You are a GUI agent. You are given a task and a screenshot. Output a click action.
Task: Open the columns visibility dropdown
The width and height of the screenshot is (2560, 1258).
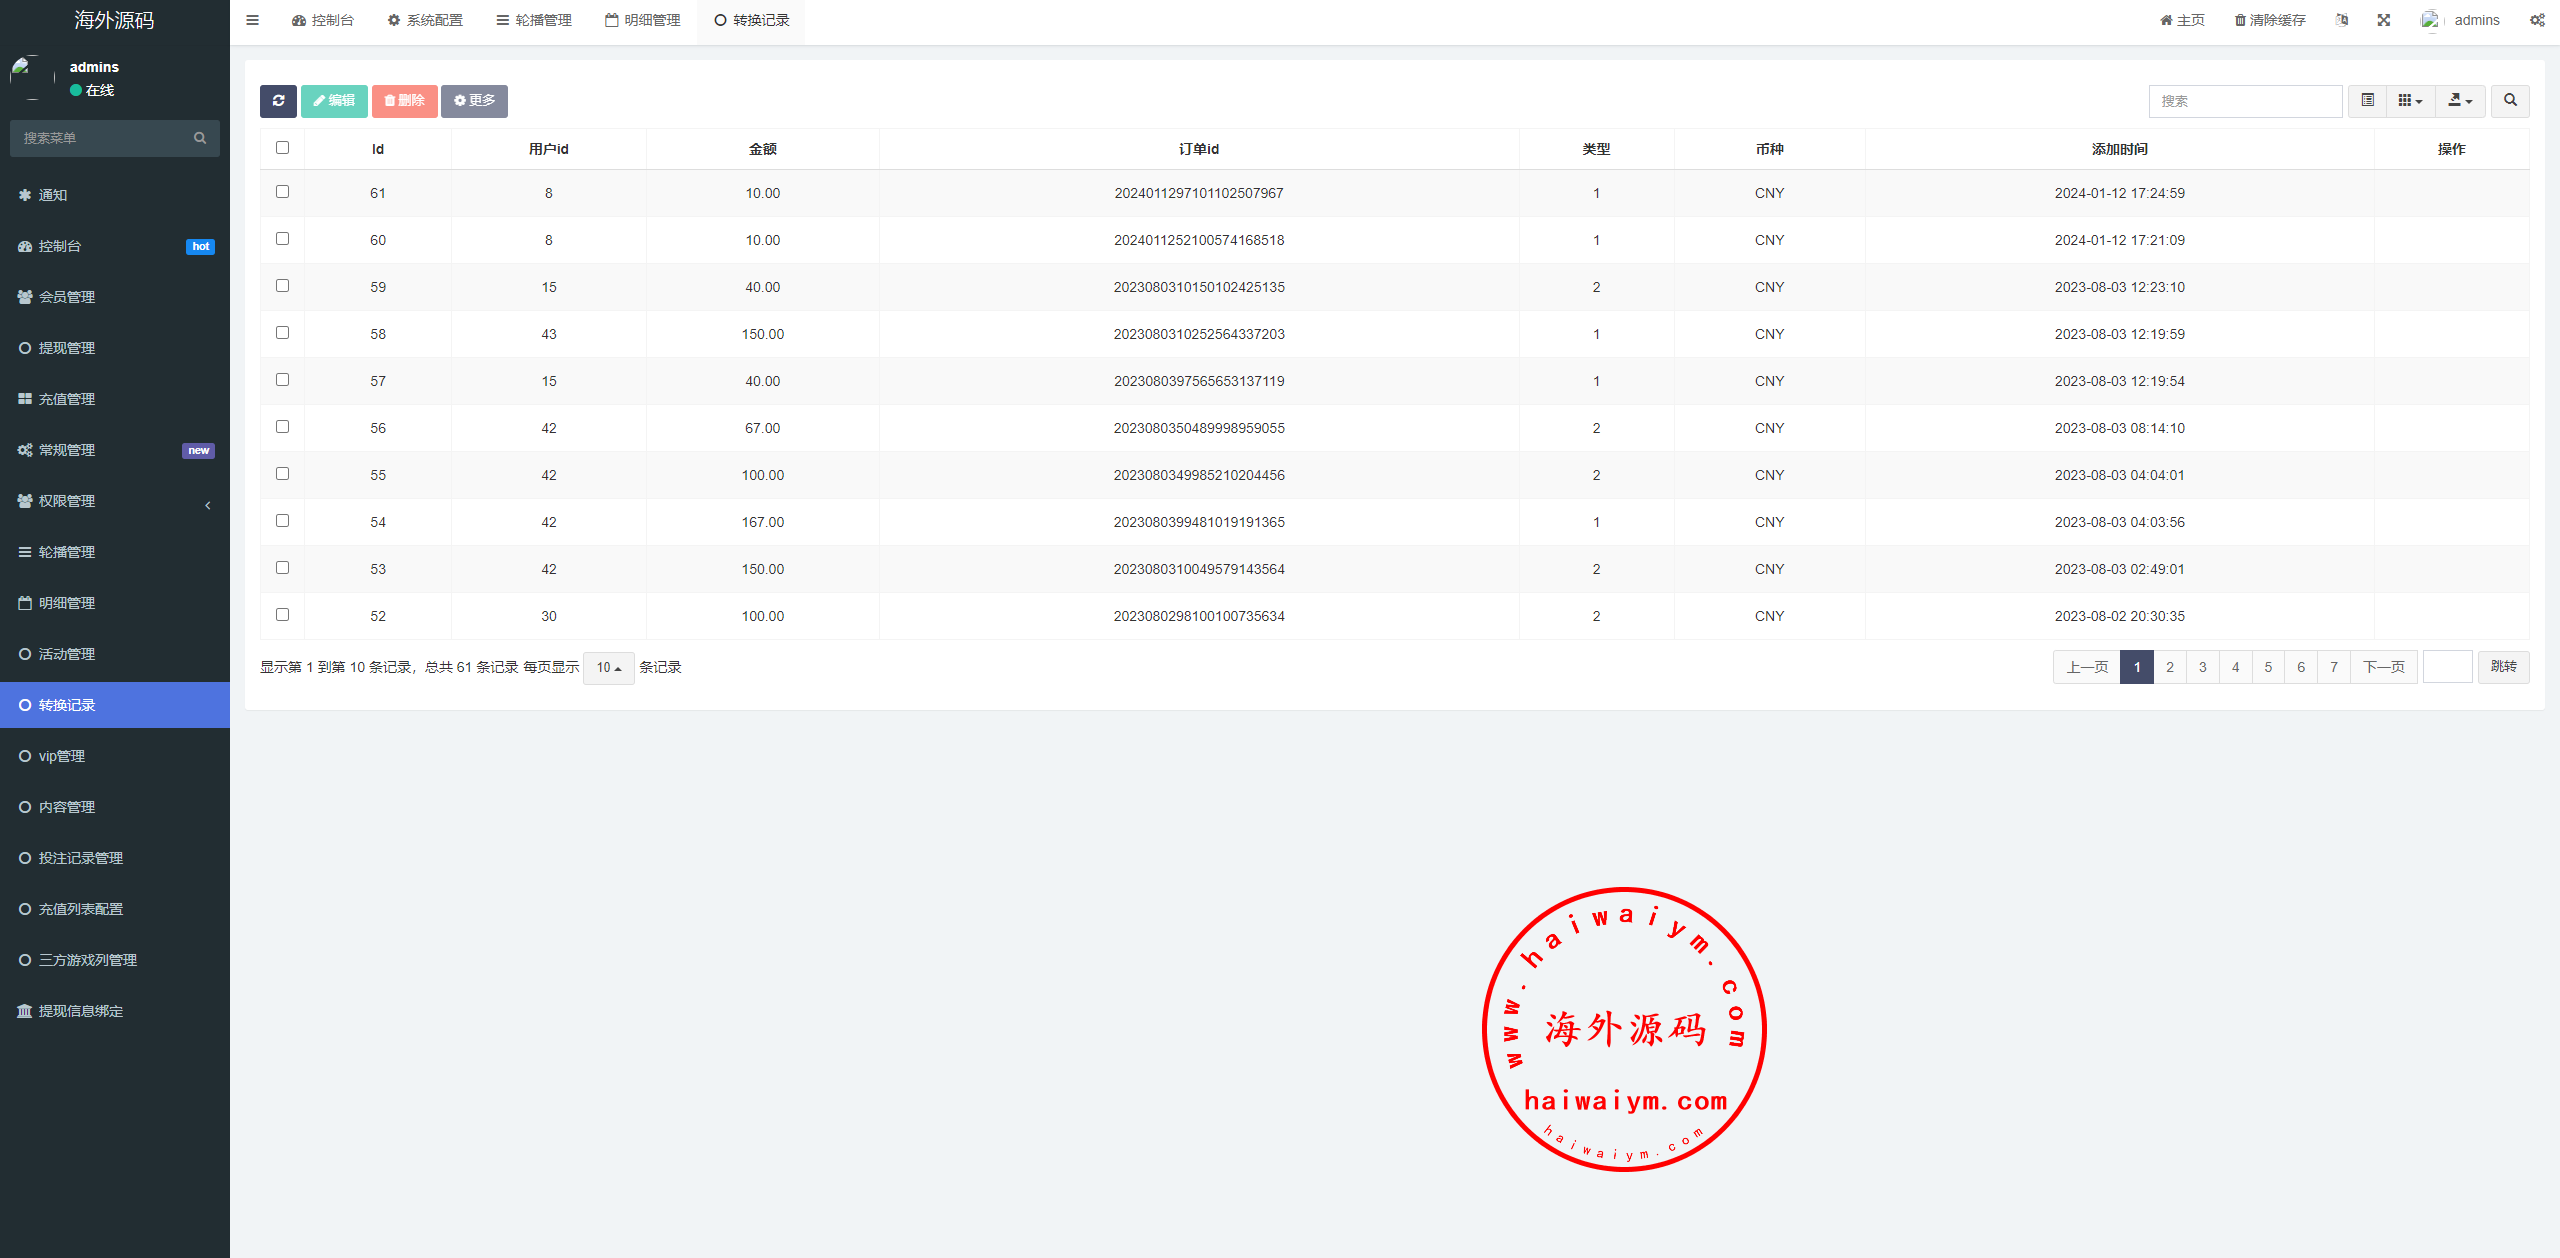(2410, 101)
